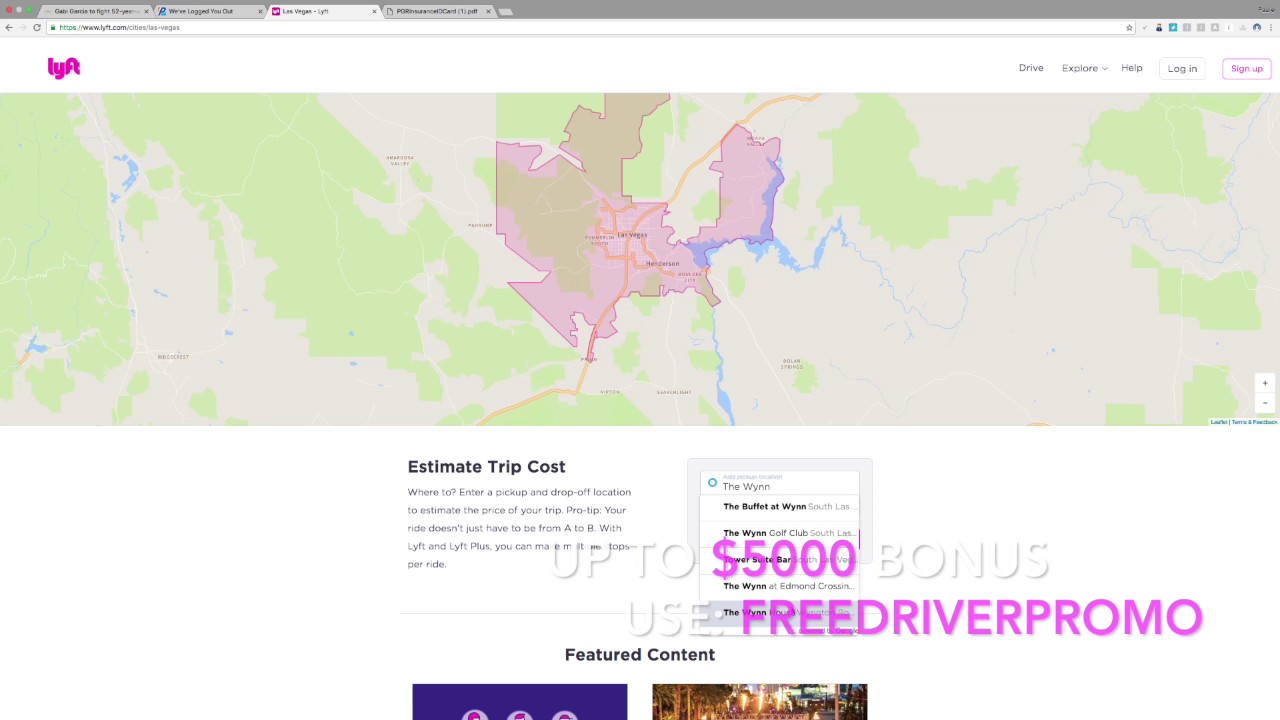The image size is (1280, 720).
Task: Open the night-scene featured content thumbnail
Action: click(x=760, y=702)
